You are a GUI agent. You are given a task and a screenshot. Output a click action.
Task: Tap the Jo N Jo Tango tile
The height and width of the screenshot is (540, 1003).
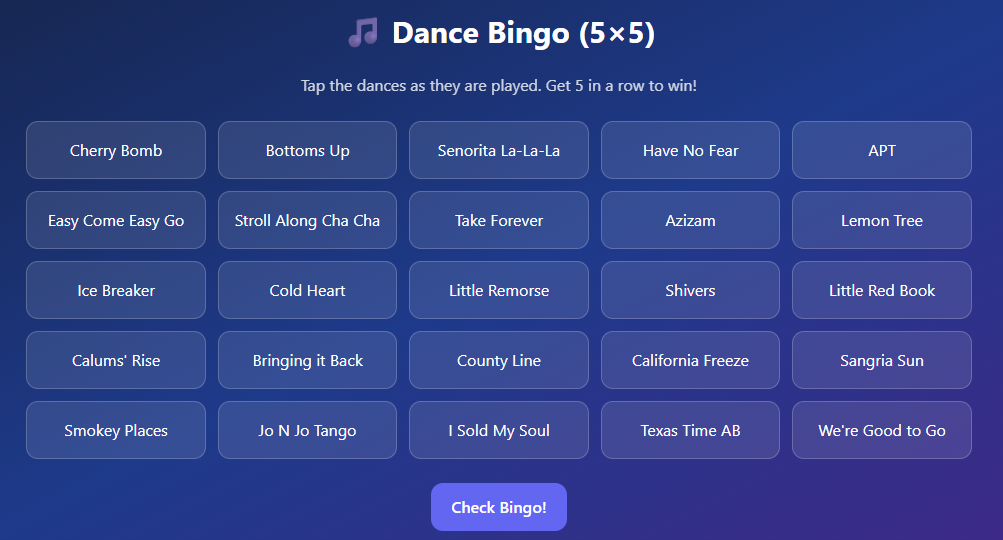(307, 431)
